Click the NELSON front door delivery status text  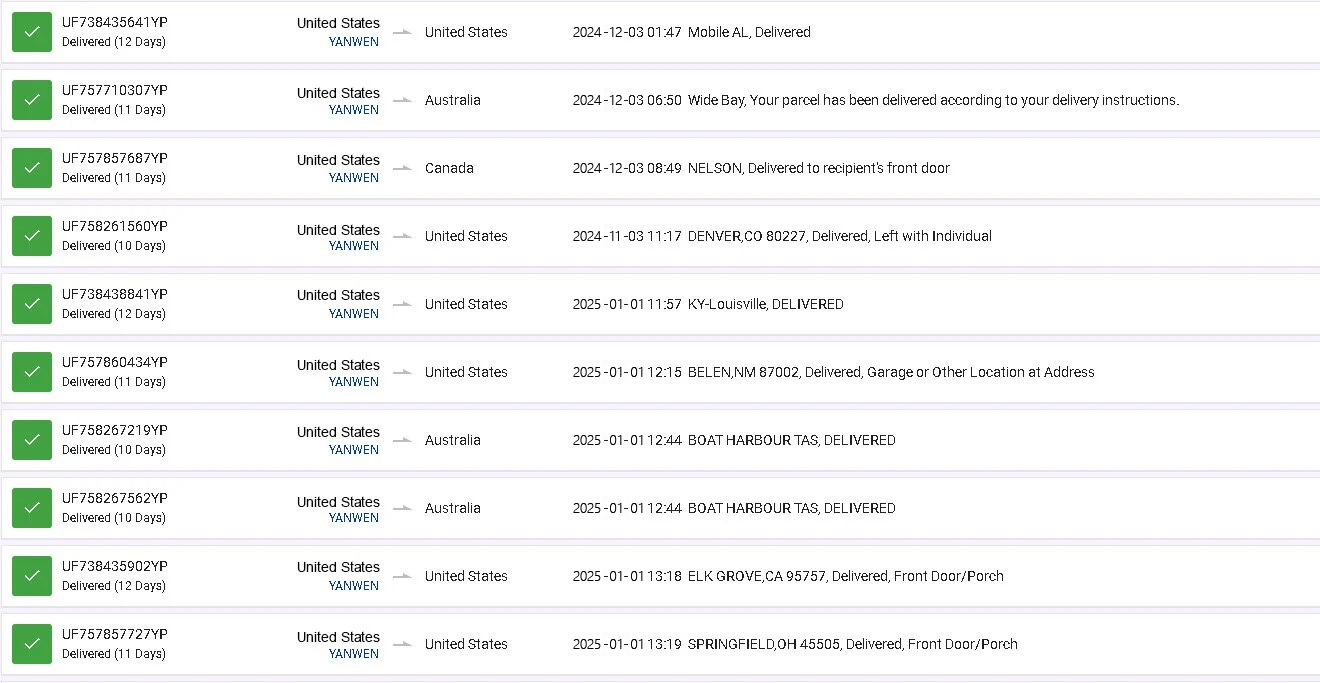click(818, 168)
